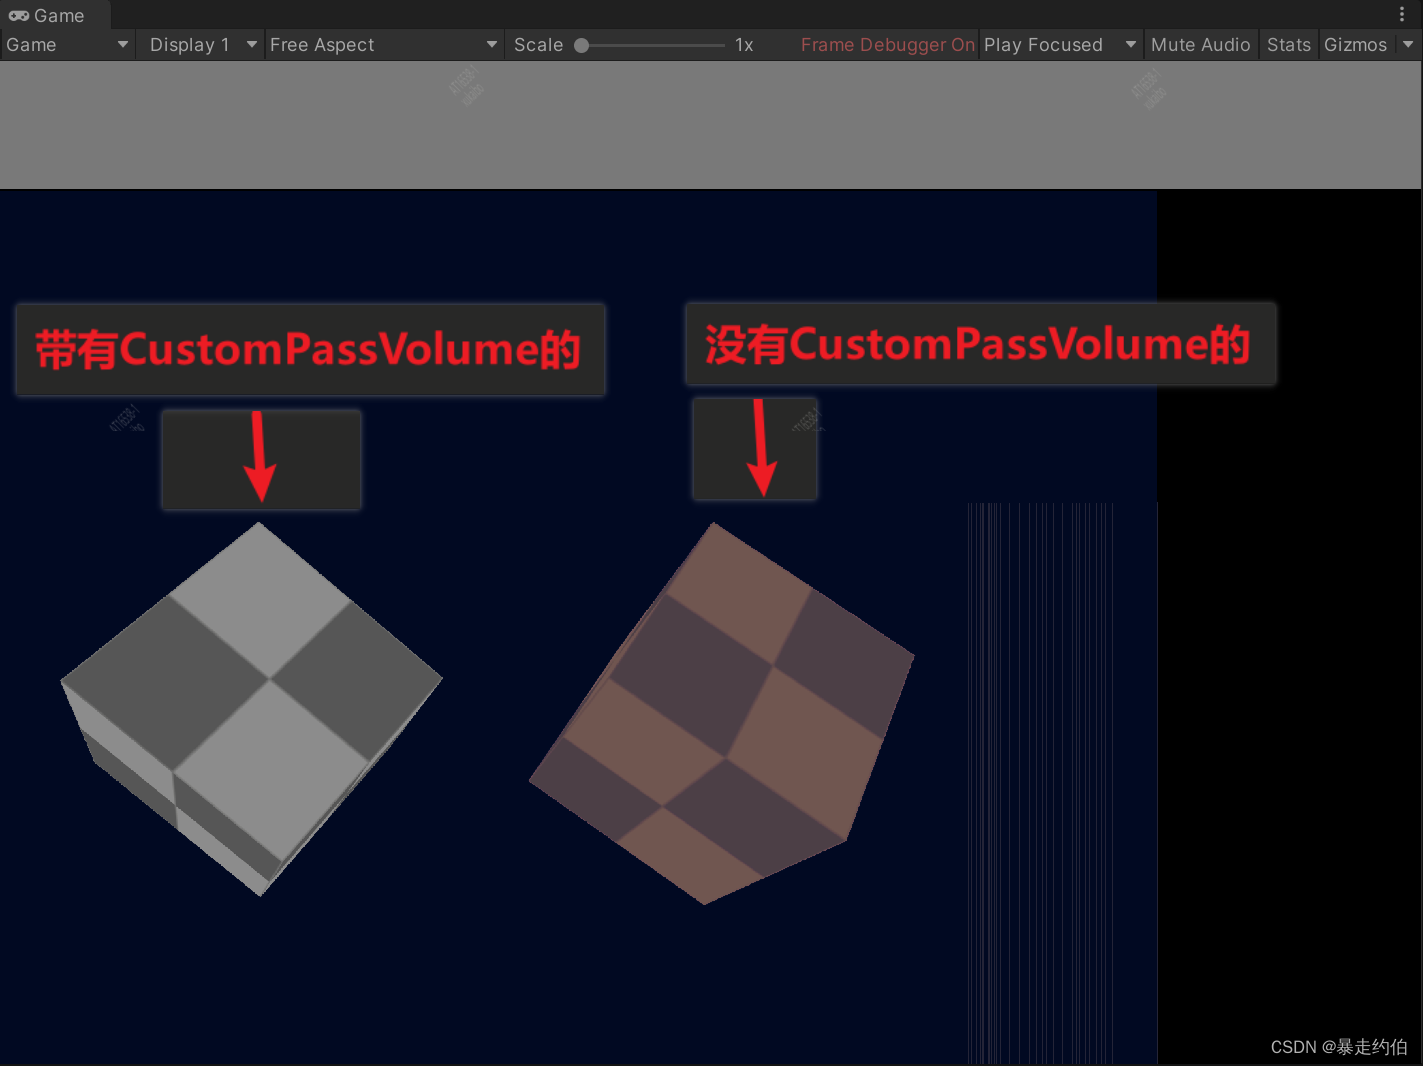The image size is (1423, 1066).
Task: Turn off the Frame Debugger
Action: tap(887, 44)
